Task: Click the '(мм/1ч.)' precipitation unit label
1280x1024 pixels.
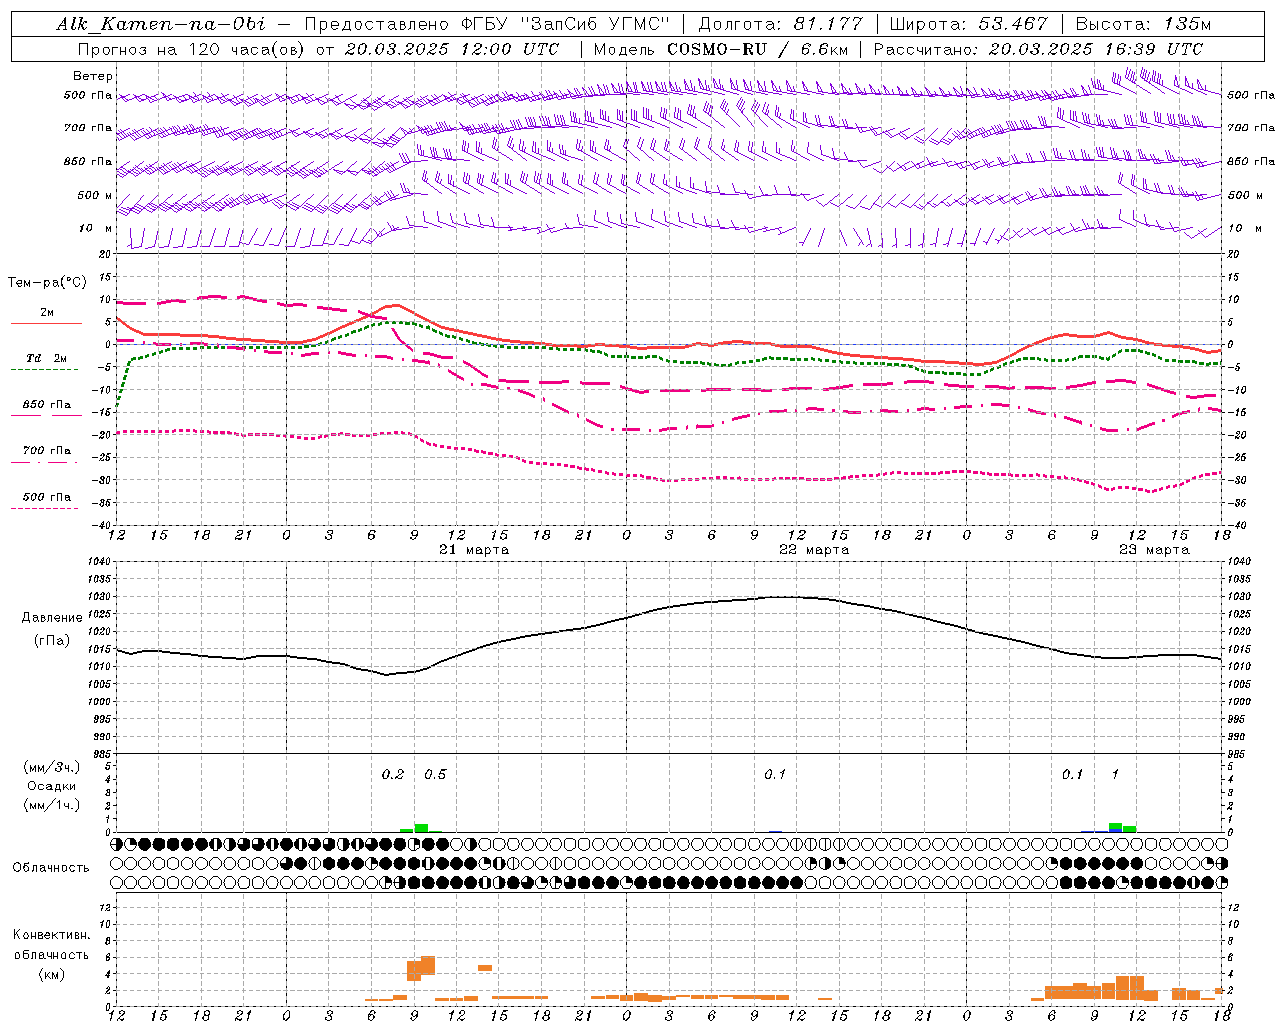Action: pos(51,805)
